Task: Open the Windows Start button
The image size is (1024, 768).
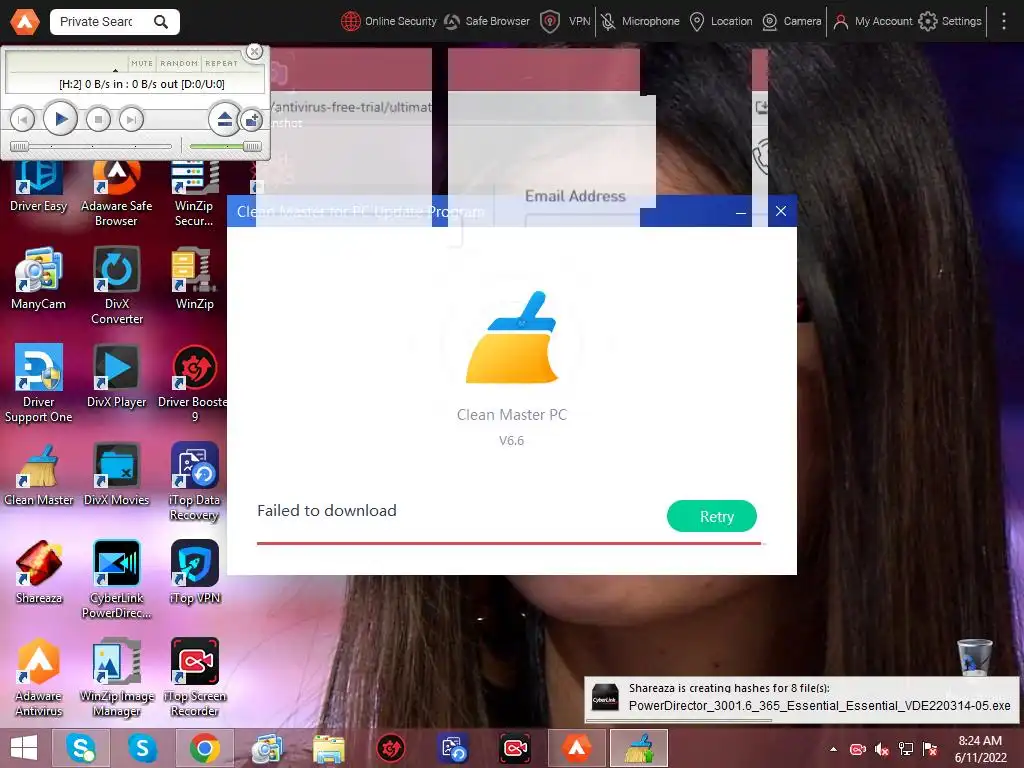Action: click(24, 748)
